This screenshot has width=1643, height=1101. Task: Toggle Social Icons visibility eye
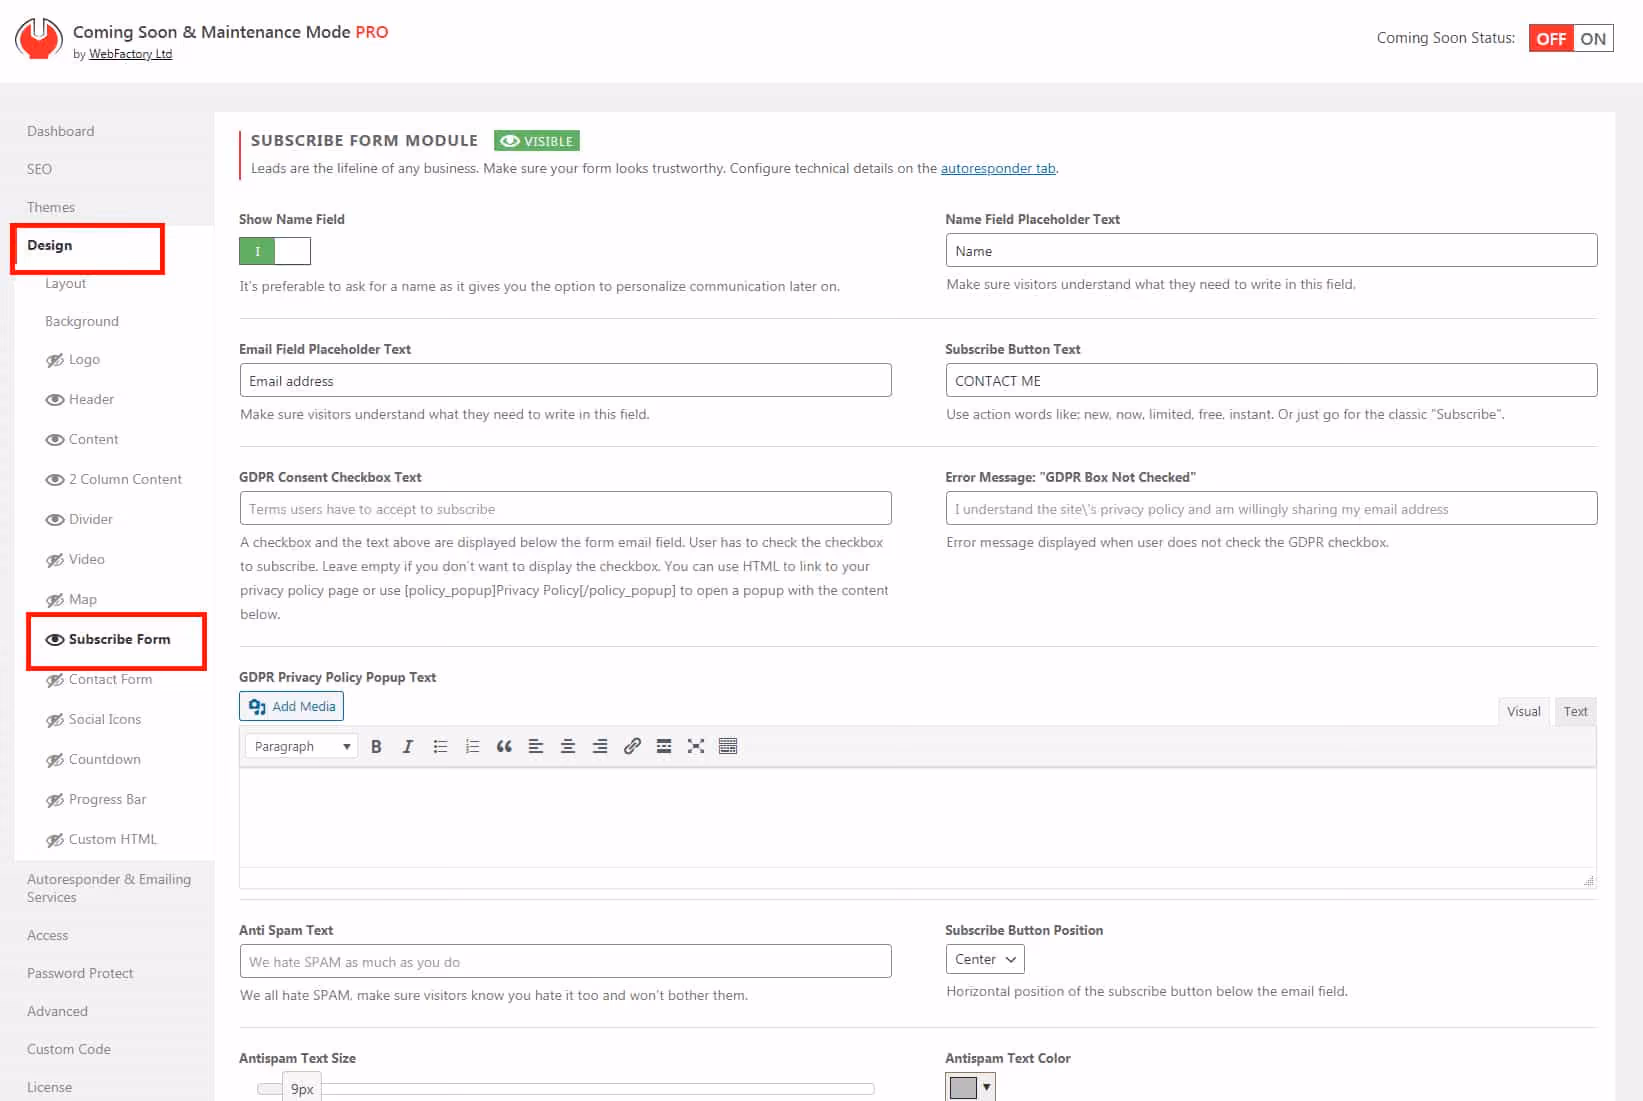click(x=55, y=720)
